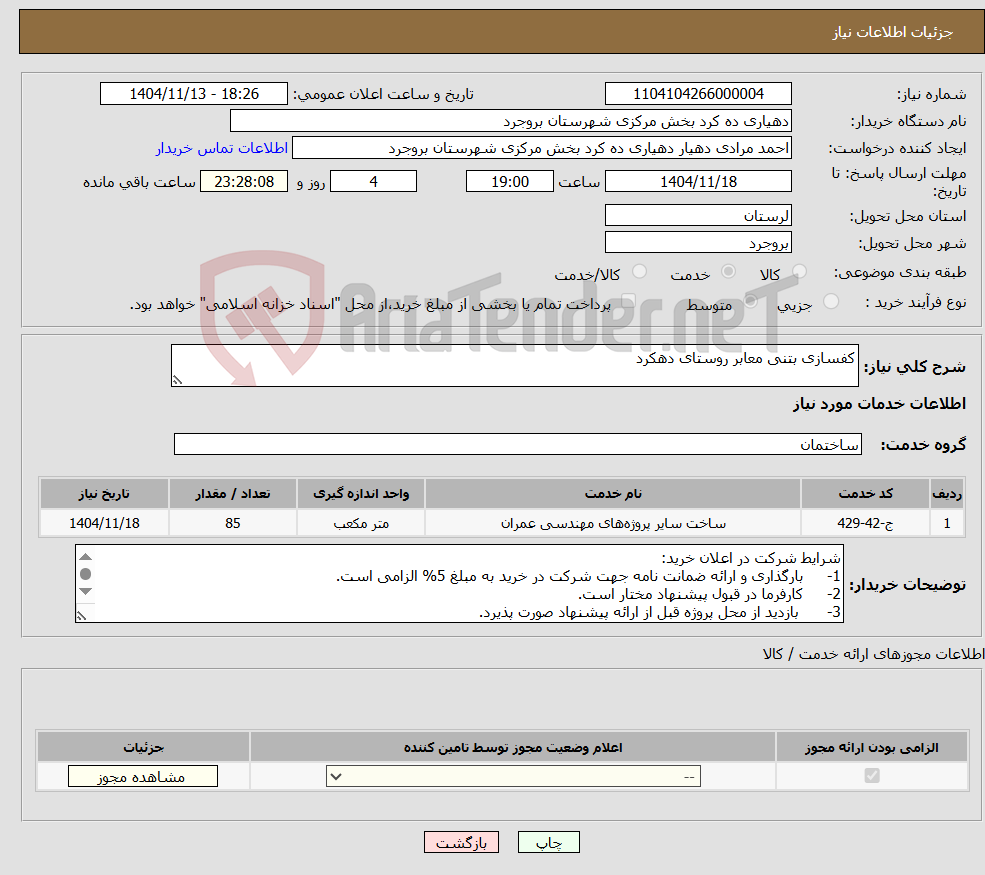Image resolution: width=985 pixels, height=875 pixels.
Task: Click the اعلام وضعیت مجوز توسط تامین کننده header
Action: click(x=513, y=747)
